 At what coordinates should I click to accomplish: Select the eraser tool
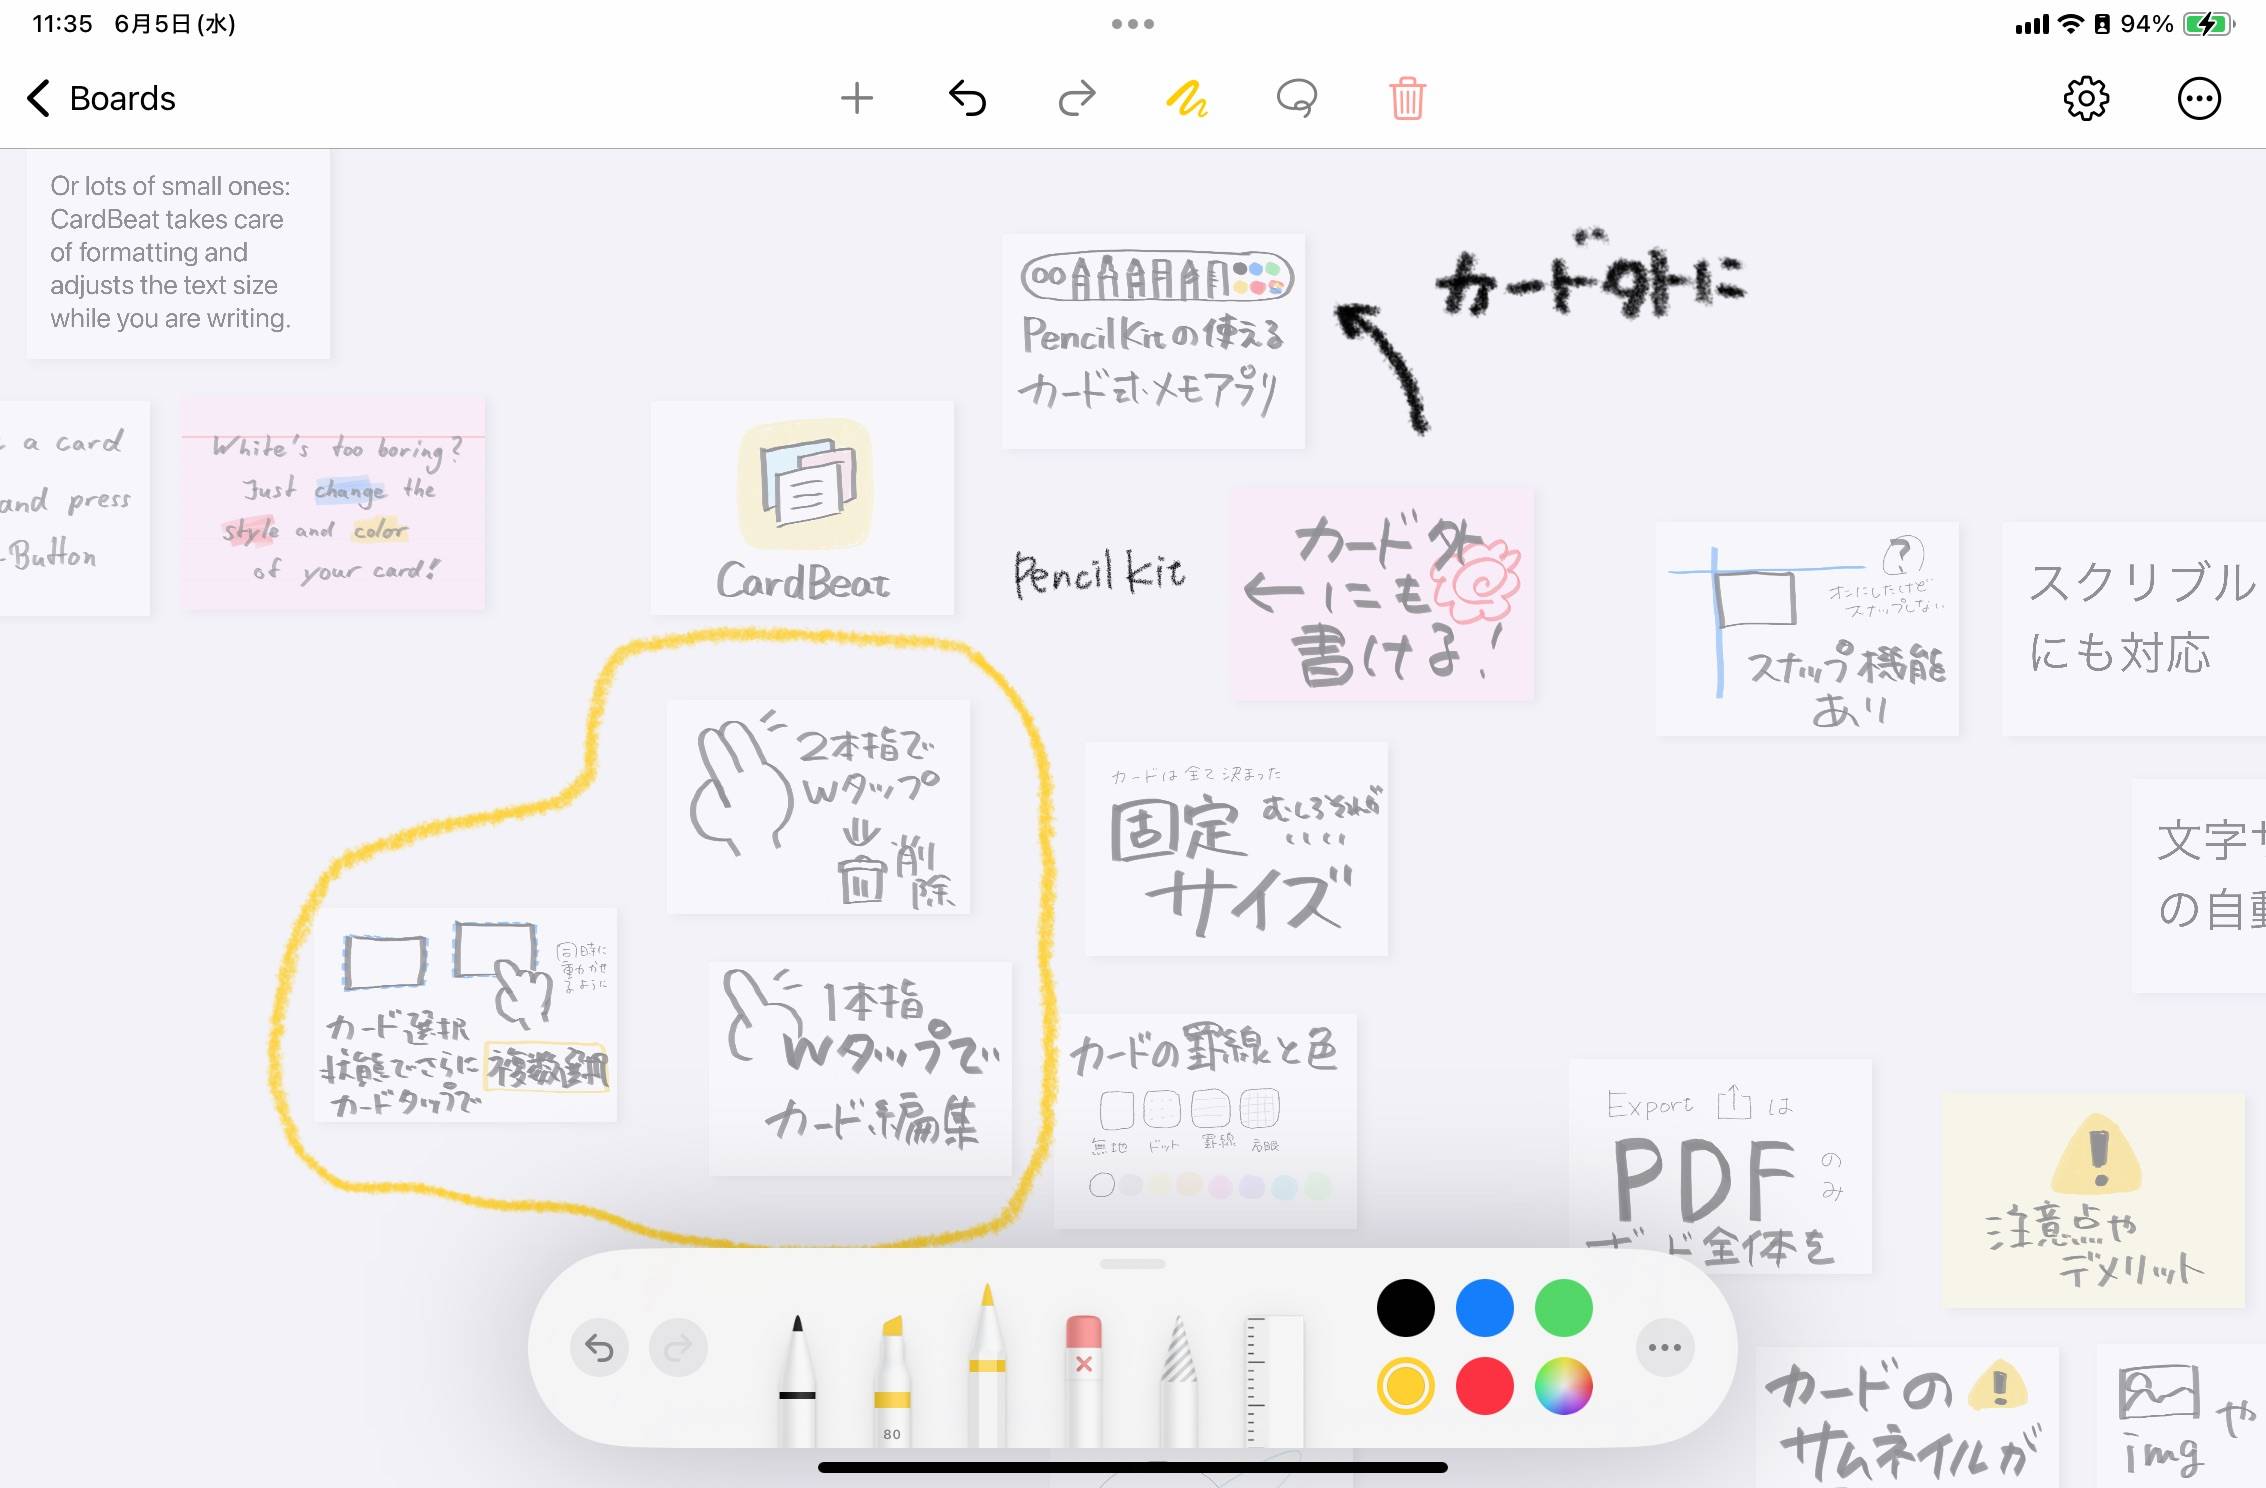[1083, 1380]
